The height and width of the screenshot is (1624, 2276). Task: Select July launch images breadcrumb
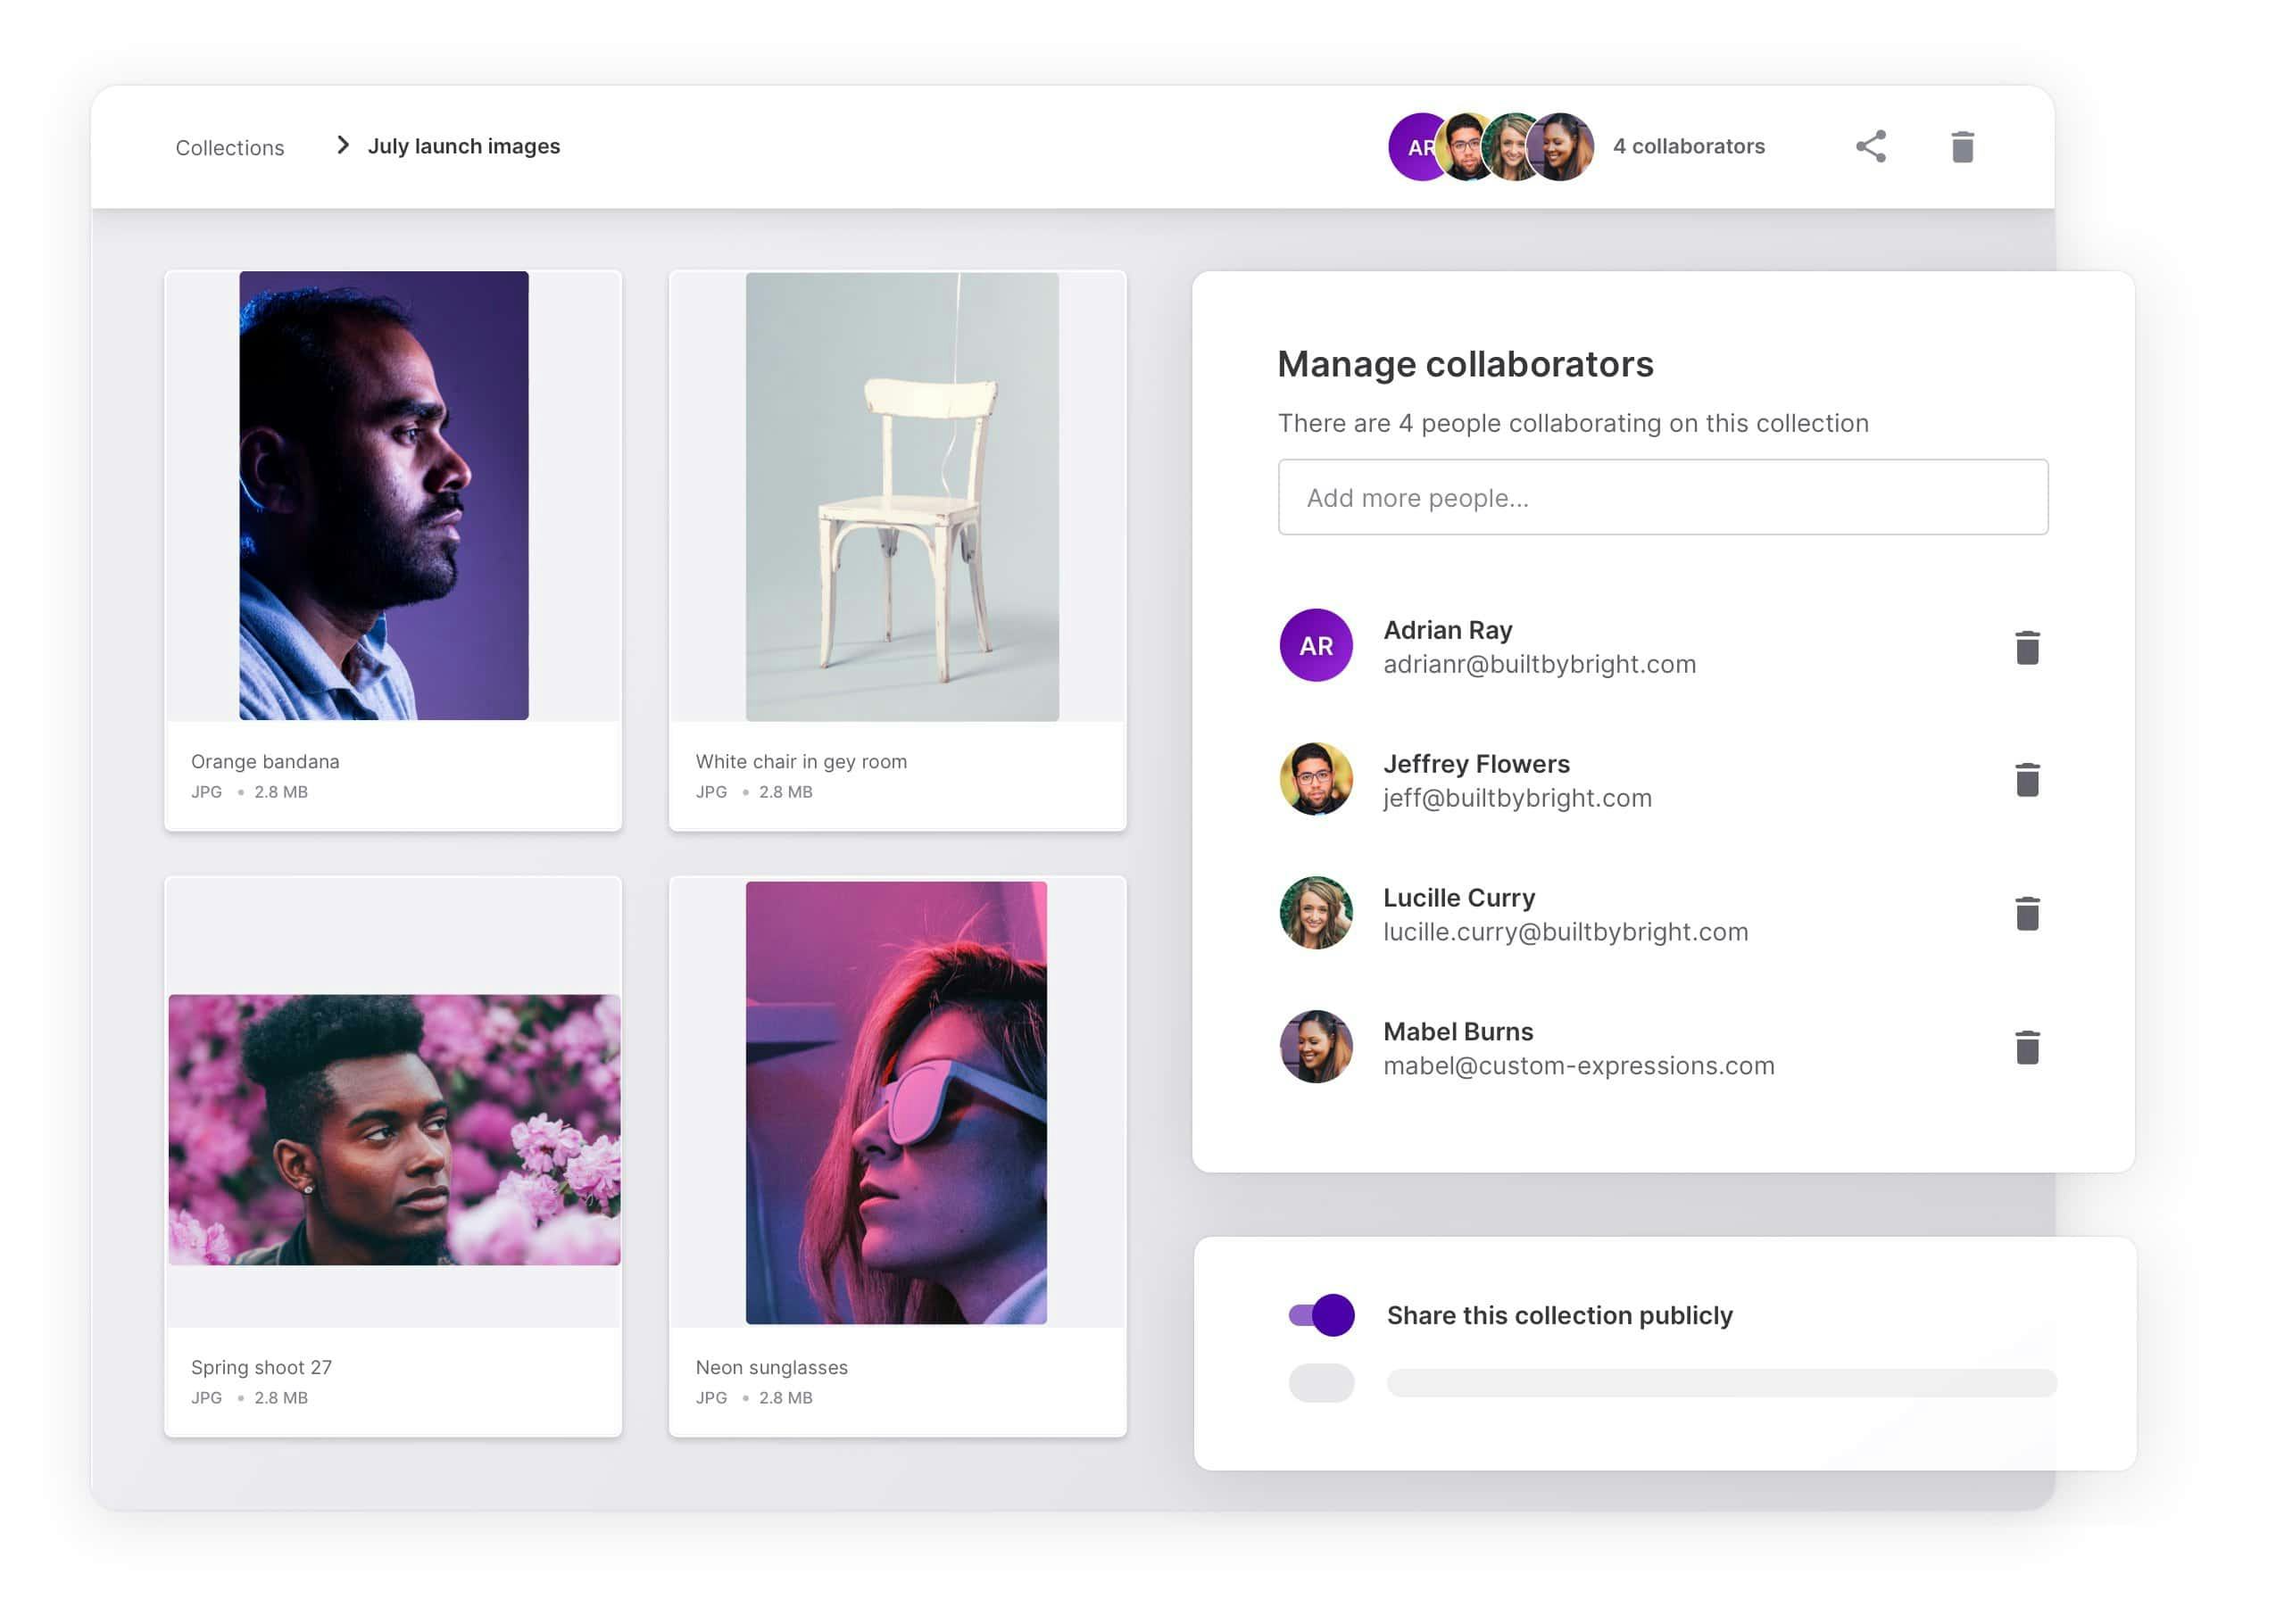[464, 146]
